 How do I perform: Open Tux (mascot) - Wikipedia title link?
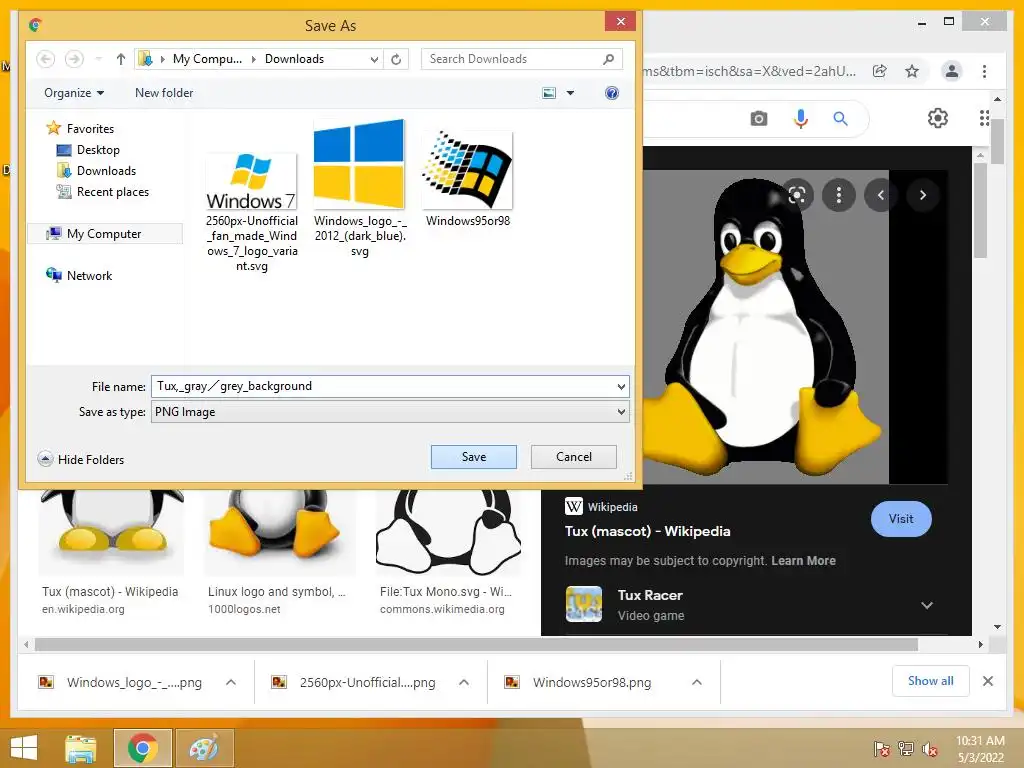(647, 531)
